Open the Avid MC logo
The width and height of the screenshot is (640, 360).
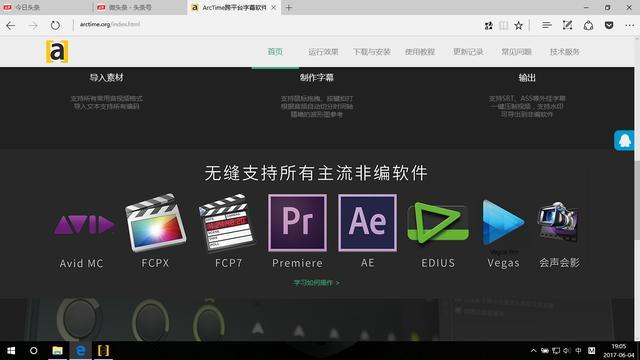[x=84, y=224]
